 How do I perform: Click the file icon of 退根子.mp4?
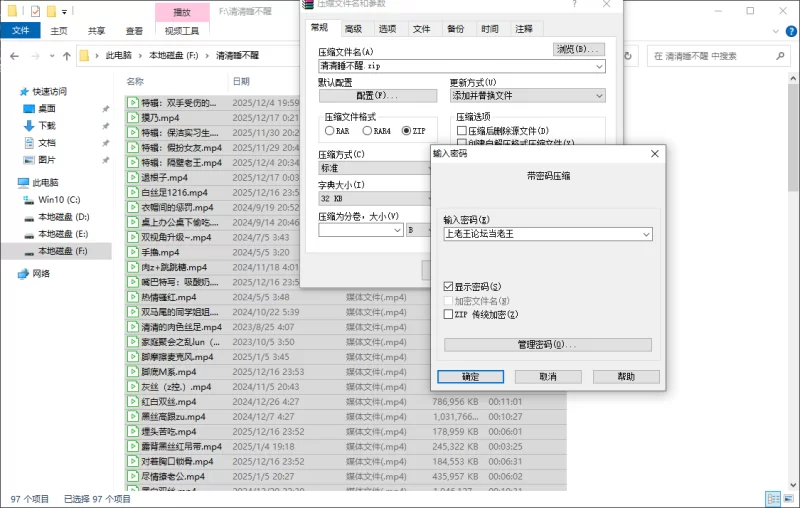coord(133,177)
